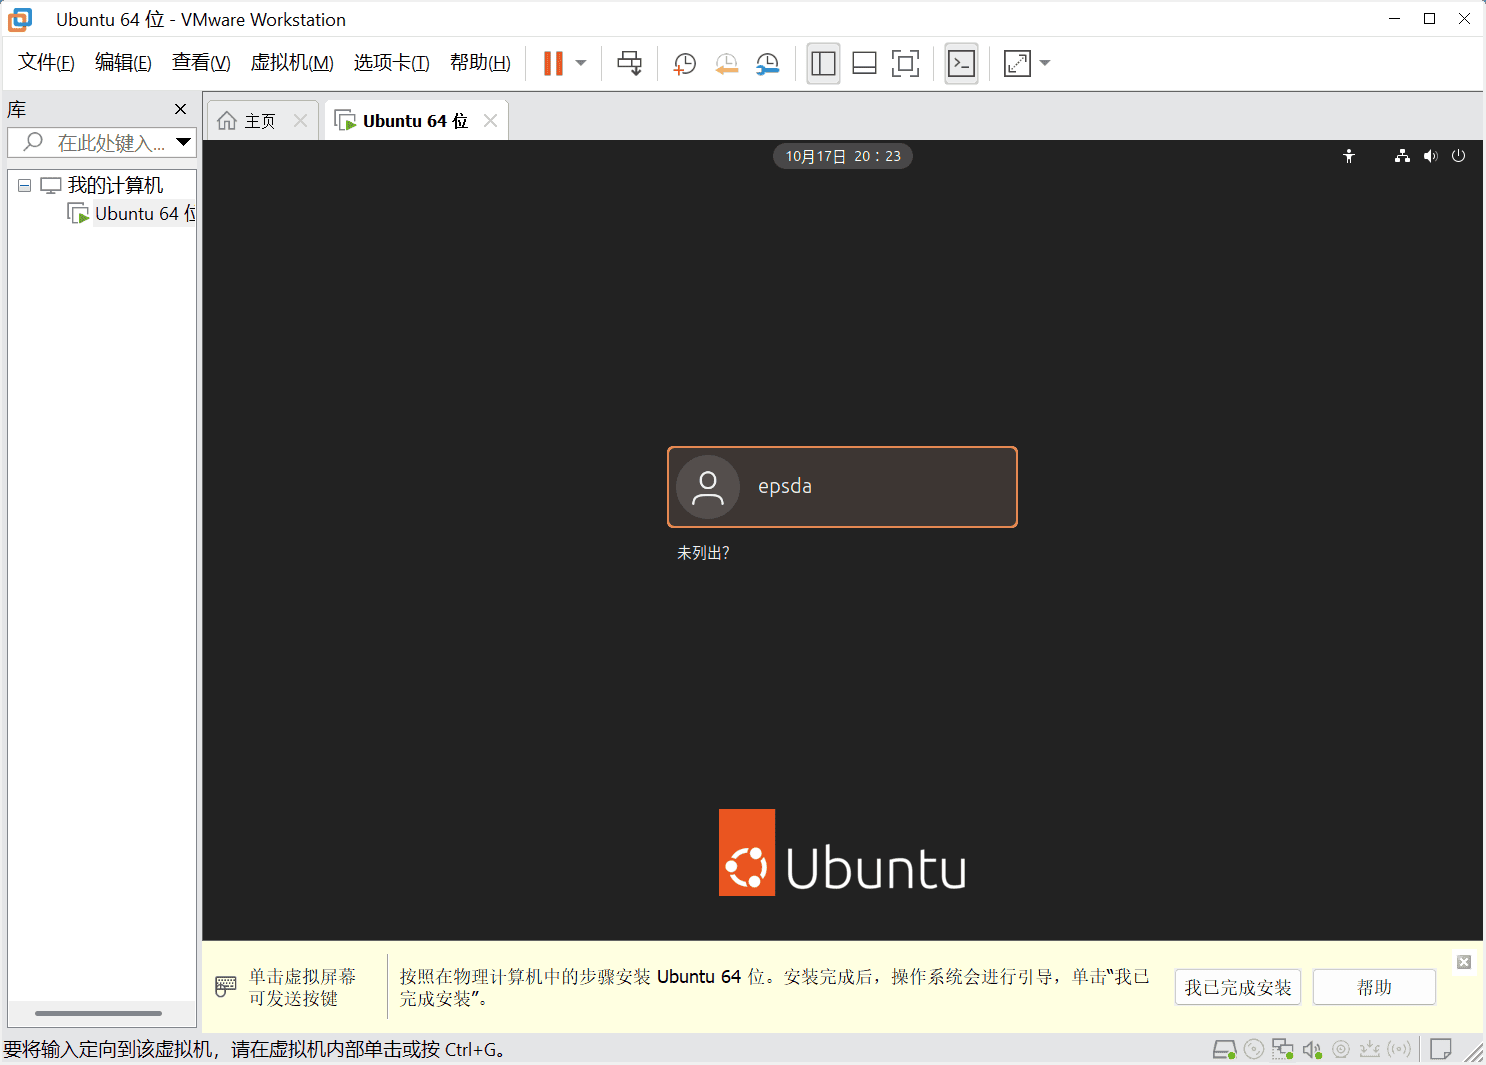The image size is (1486, 1065).
Task: Open the snapshot manager
Action: pos(768,64)
